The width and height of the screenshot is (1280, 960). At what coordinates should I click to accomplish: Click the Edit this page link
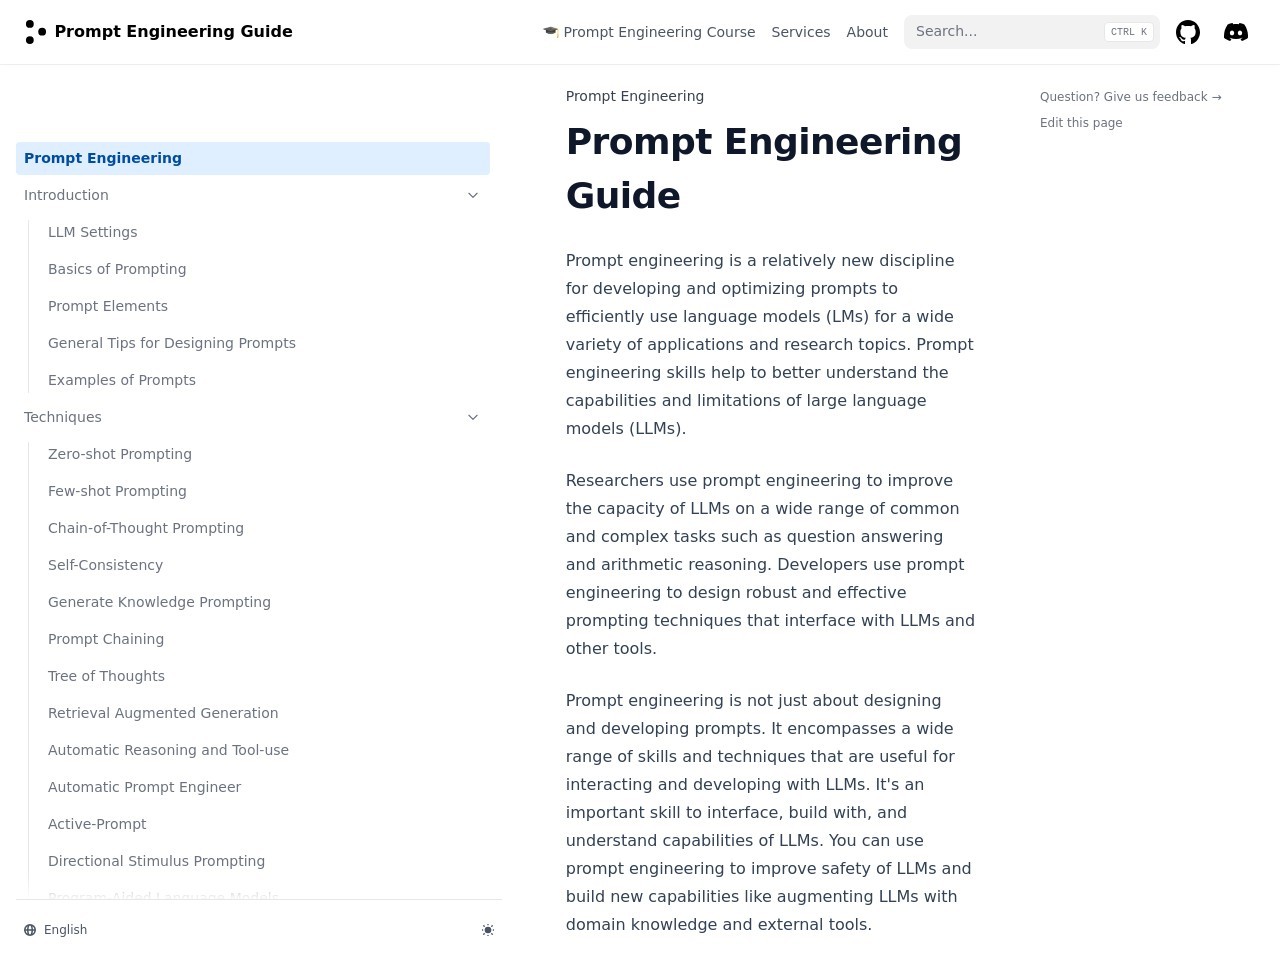click(1080, 123)
